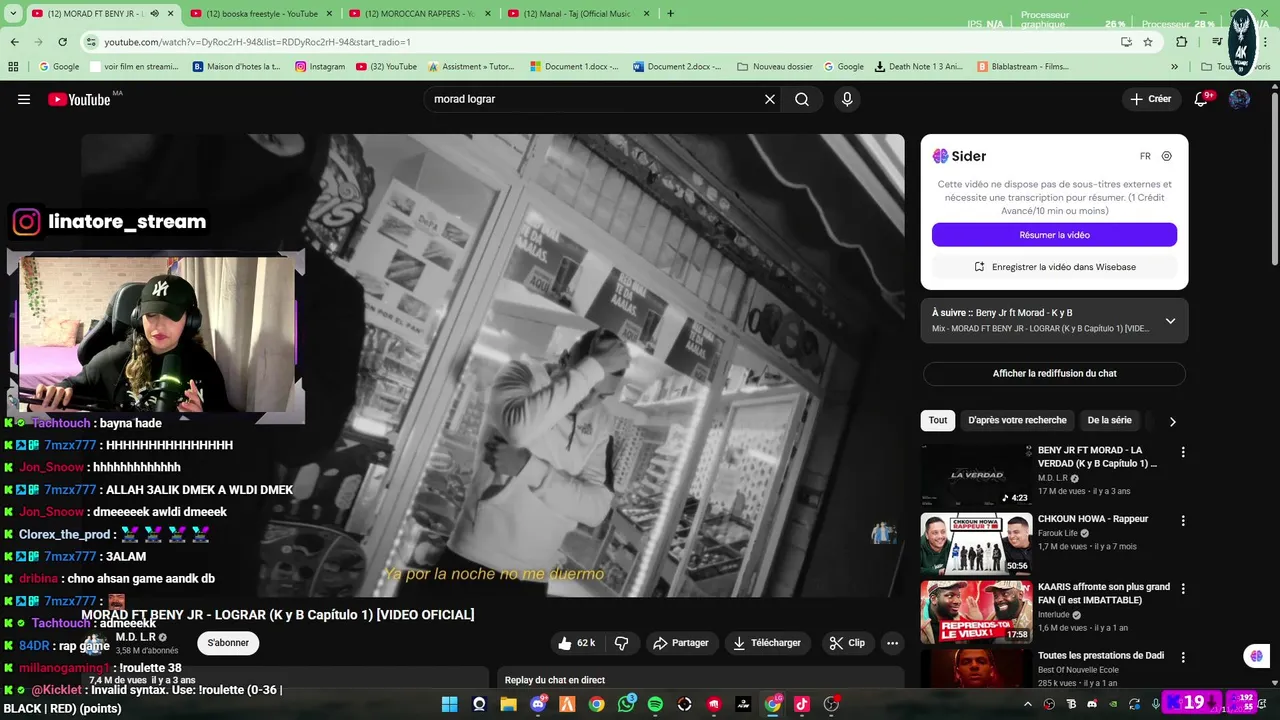Open the Créer create button
Viewport: 1280px width, 720px height.
(x=1150, y=99)
